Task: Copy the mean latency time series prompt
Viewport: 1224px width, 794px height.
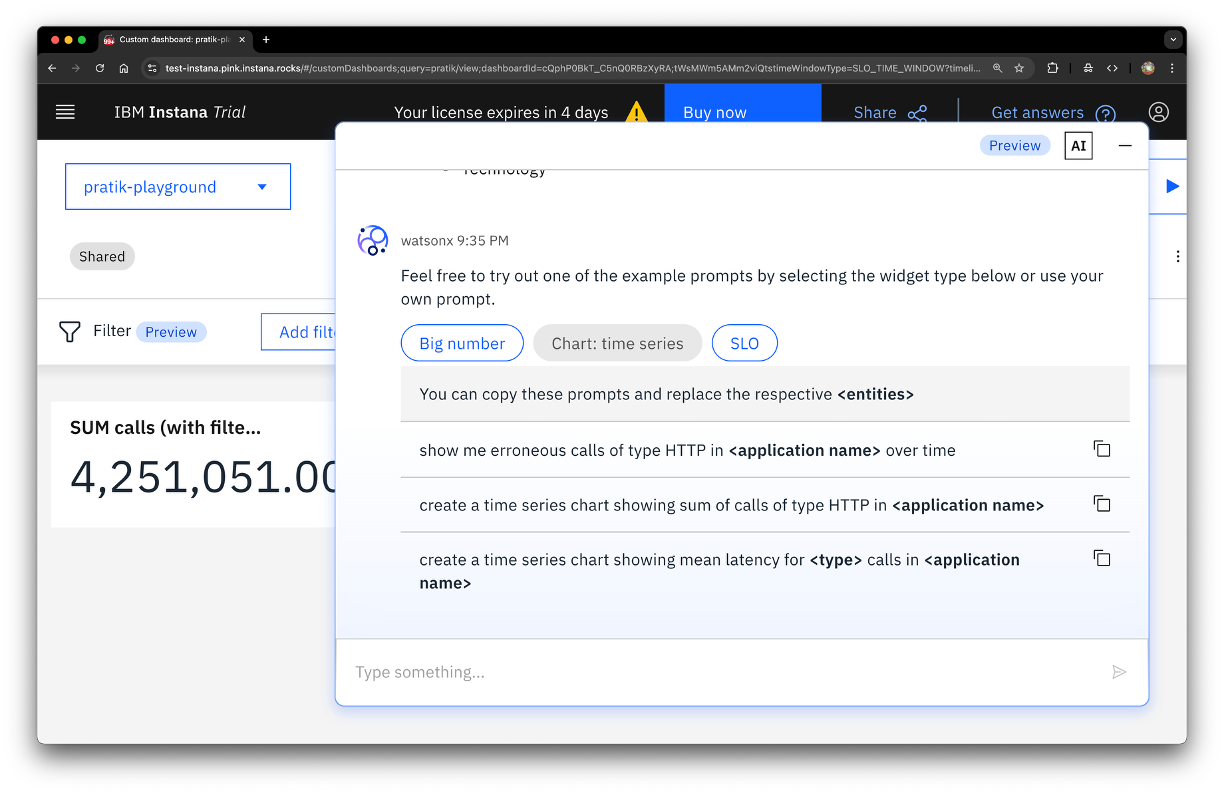Action: (x=1101, y=559)
